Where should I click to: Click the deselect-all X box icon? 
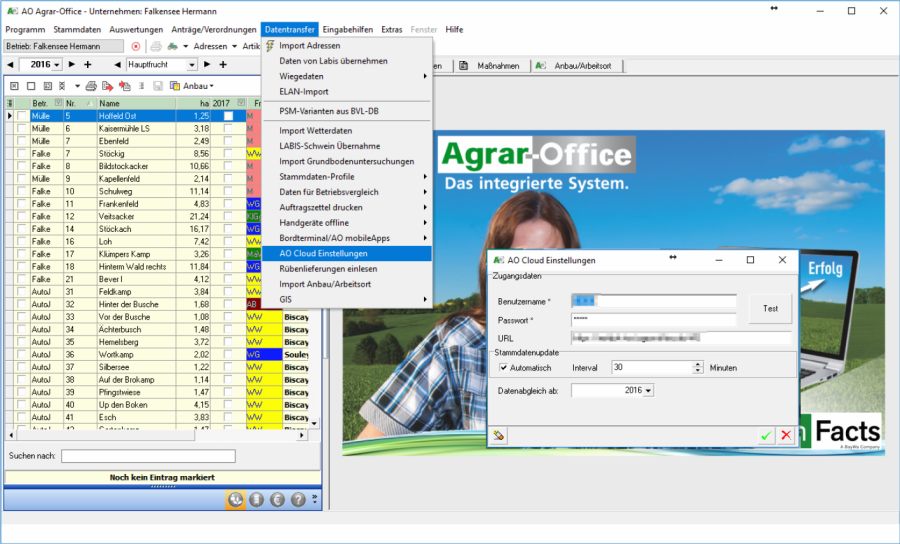click(x=14, y=86)
